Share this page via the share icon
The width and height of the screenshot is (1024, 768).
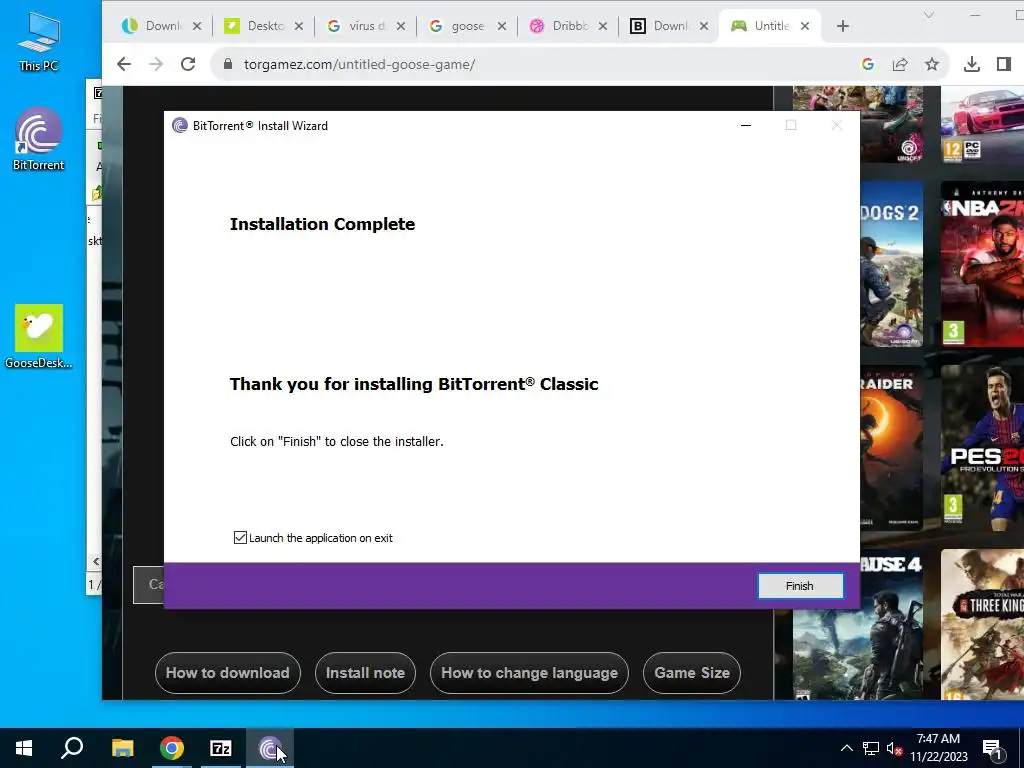900,64
